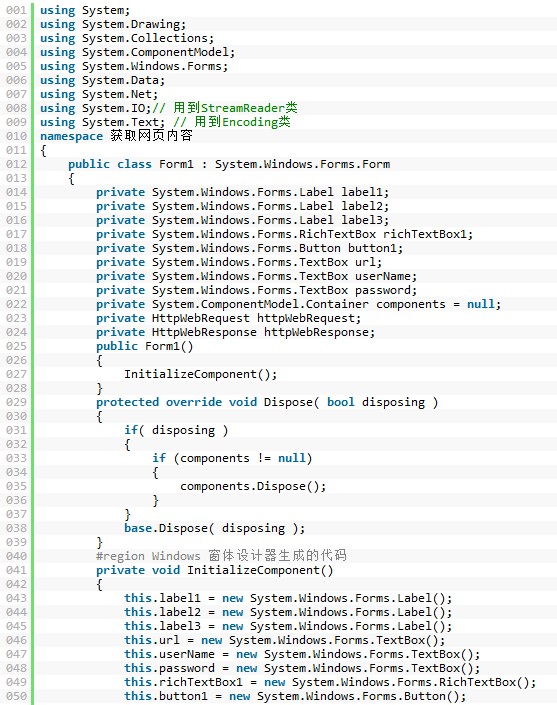Click InitializeComponent call on line 027
The image size is (557, 705).
tap(201, 374)
